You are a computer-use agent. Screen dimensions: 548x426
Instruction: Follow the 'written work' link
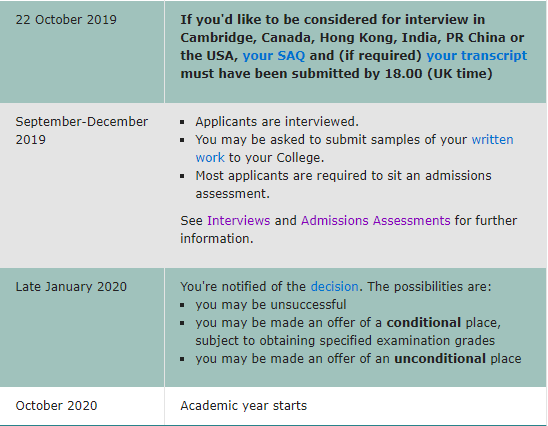492,140
